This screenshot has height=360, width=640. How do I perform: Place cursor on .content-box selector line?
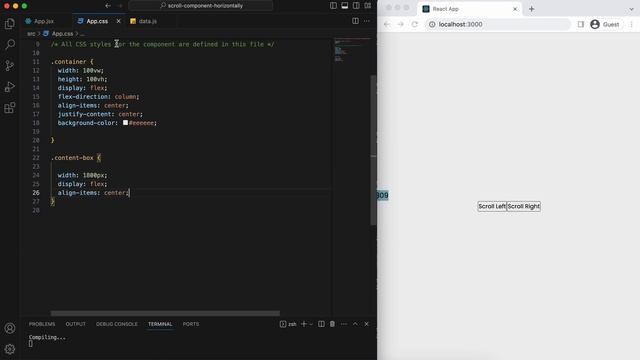point(76,158)
